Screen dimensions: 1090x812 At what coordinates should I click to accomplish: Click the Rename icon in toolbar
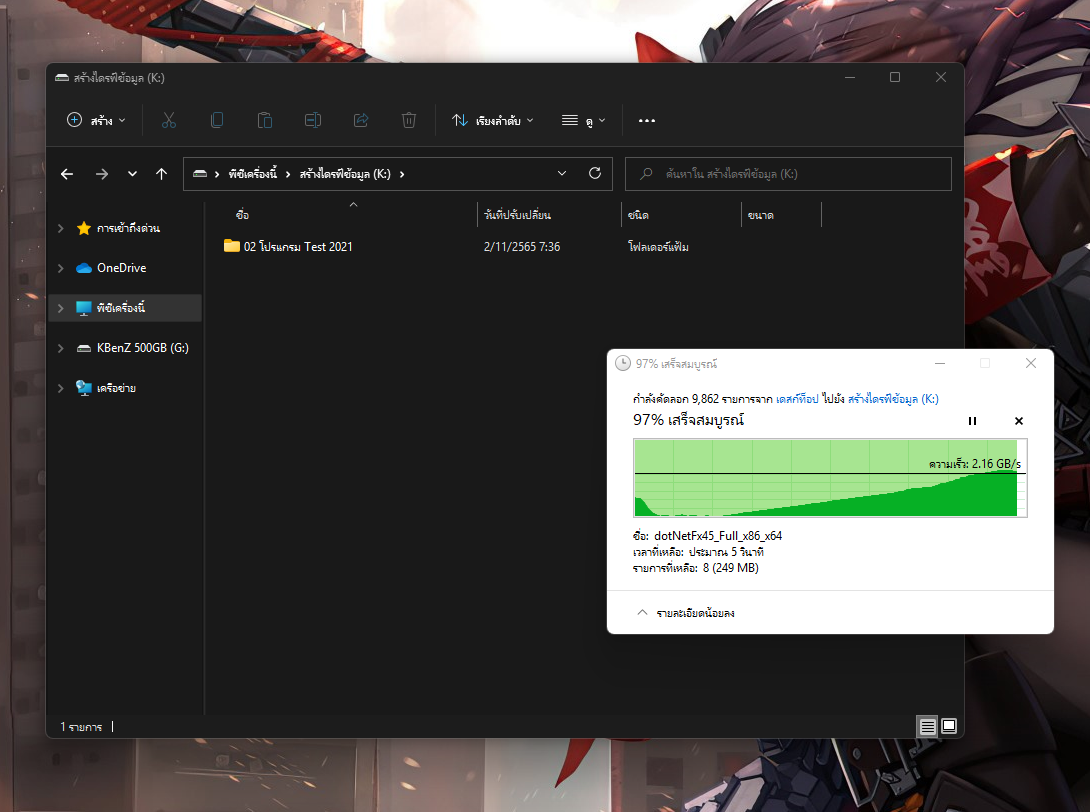[x=313, y=120]
